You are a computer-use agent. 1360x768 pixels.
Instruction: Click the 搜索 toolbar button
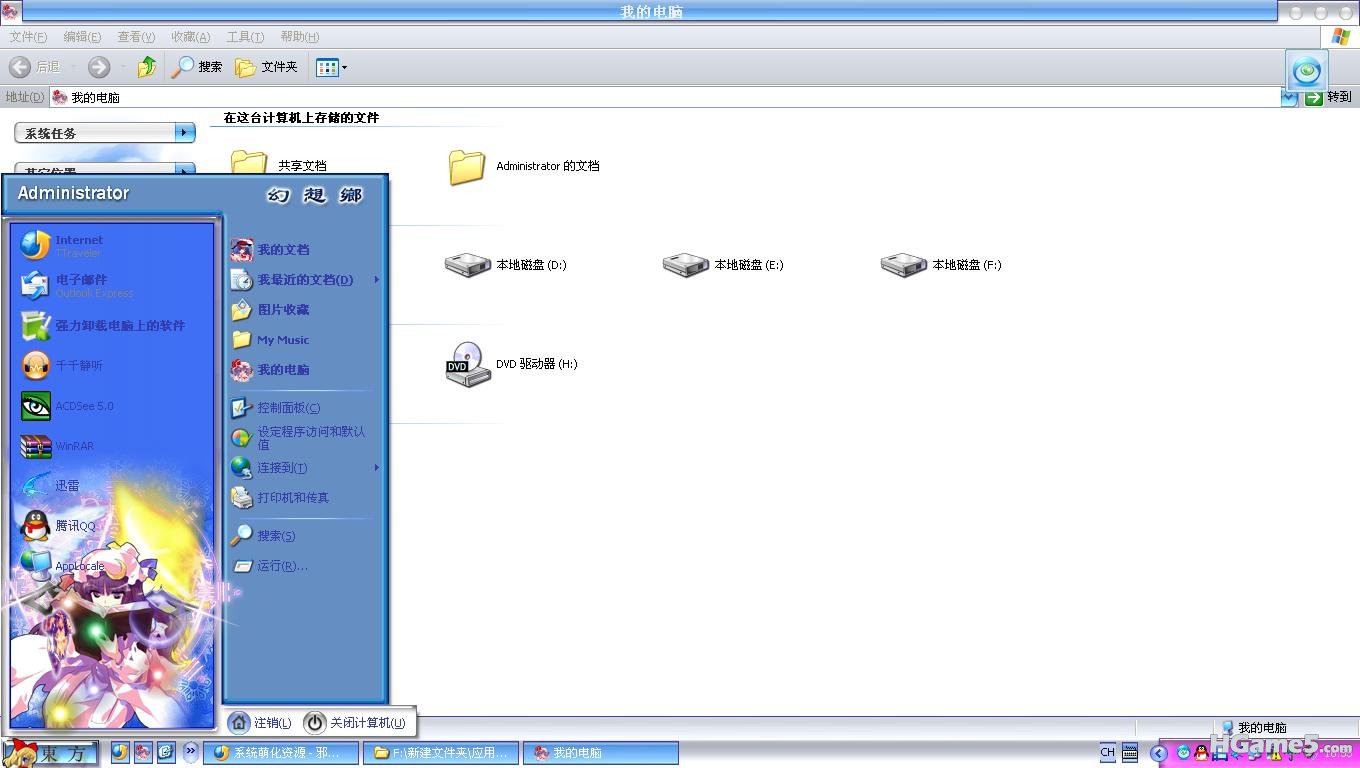[x=197, y=67]
